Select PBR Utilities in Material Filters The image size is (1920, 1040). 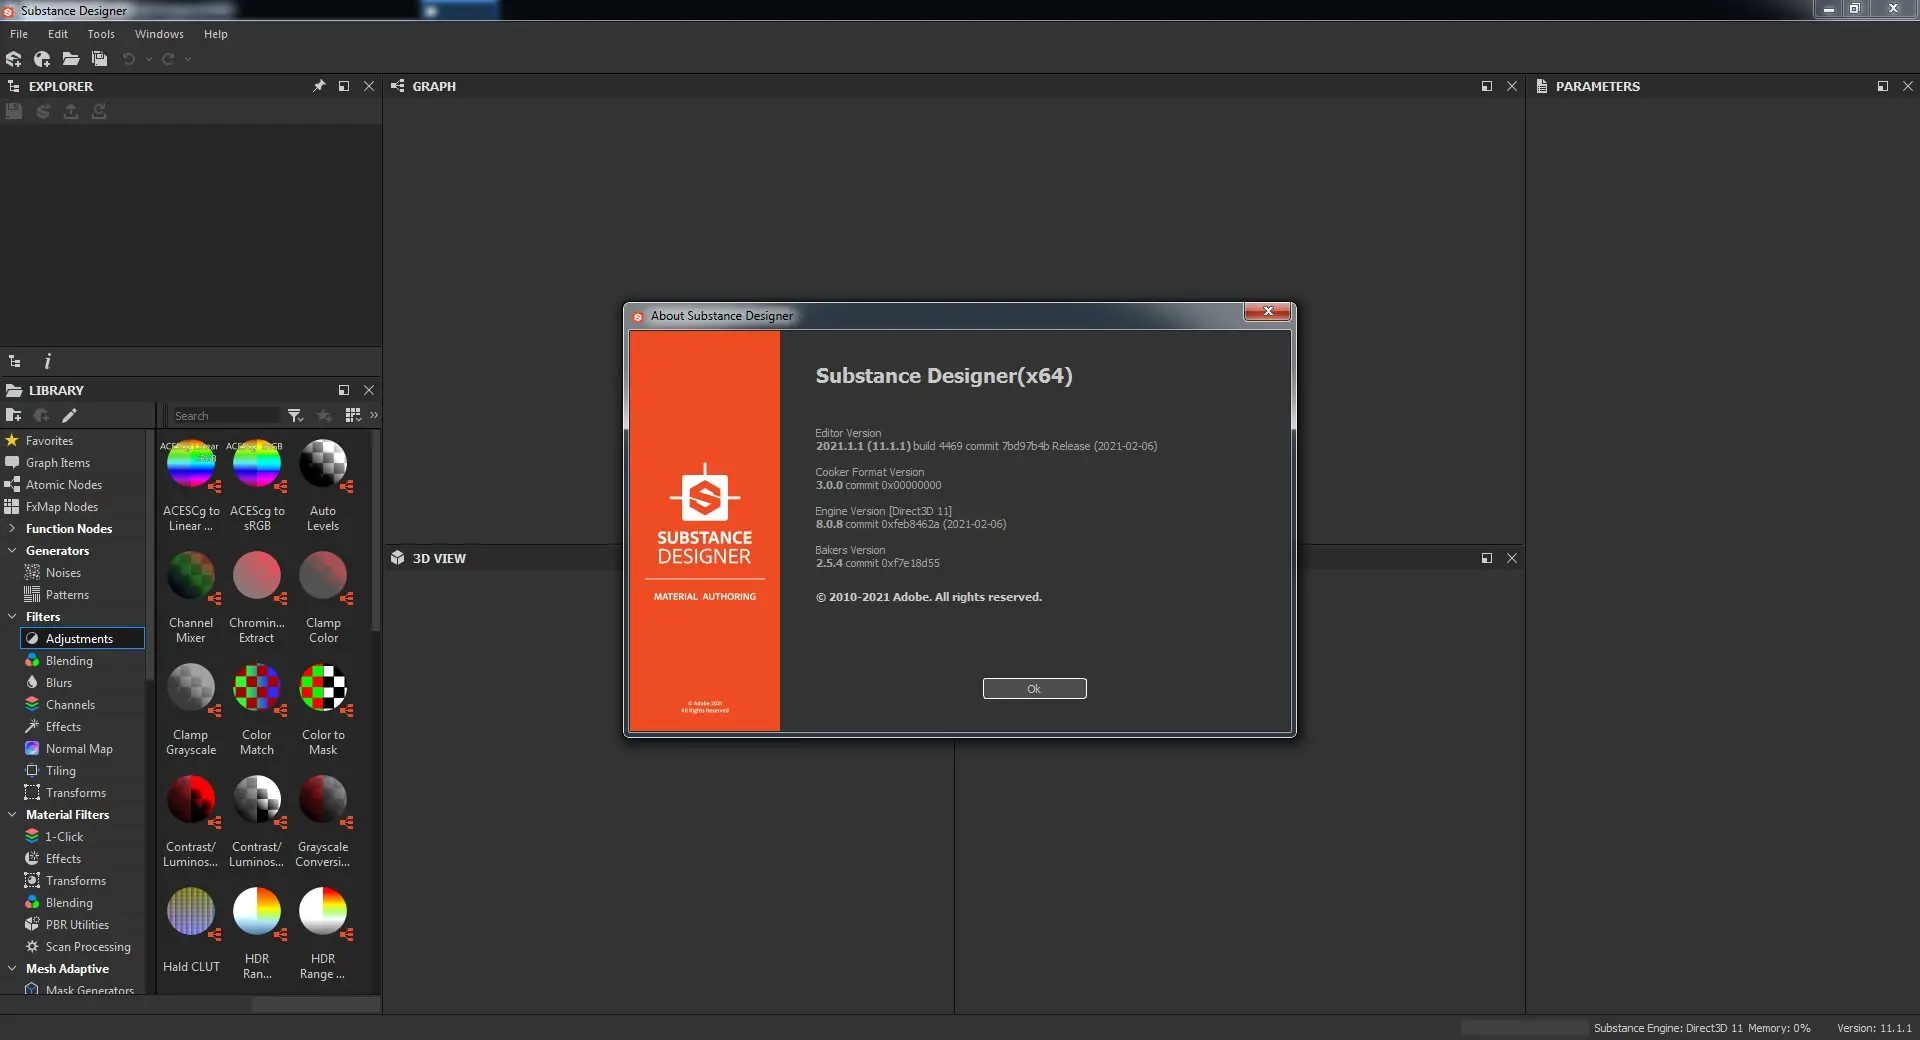77,925
